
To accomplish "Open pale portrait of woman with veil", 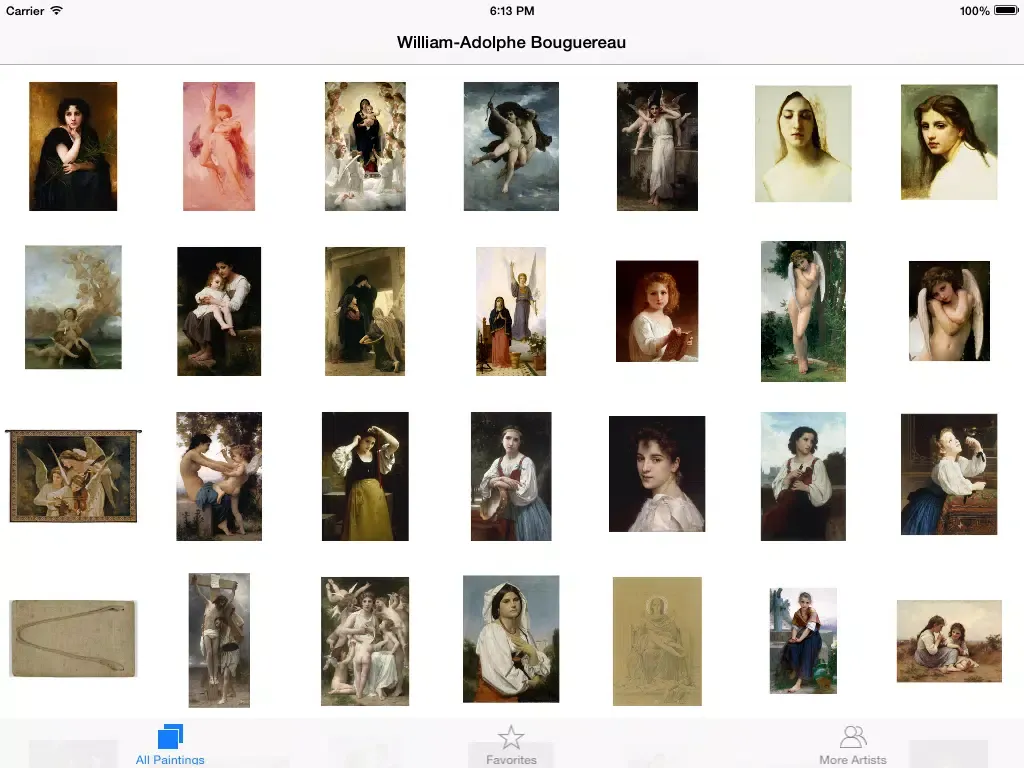I will click(803, 144).
